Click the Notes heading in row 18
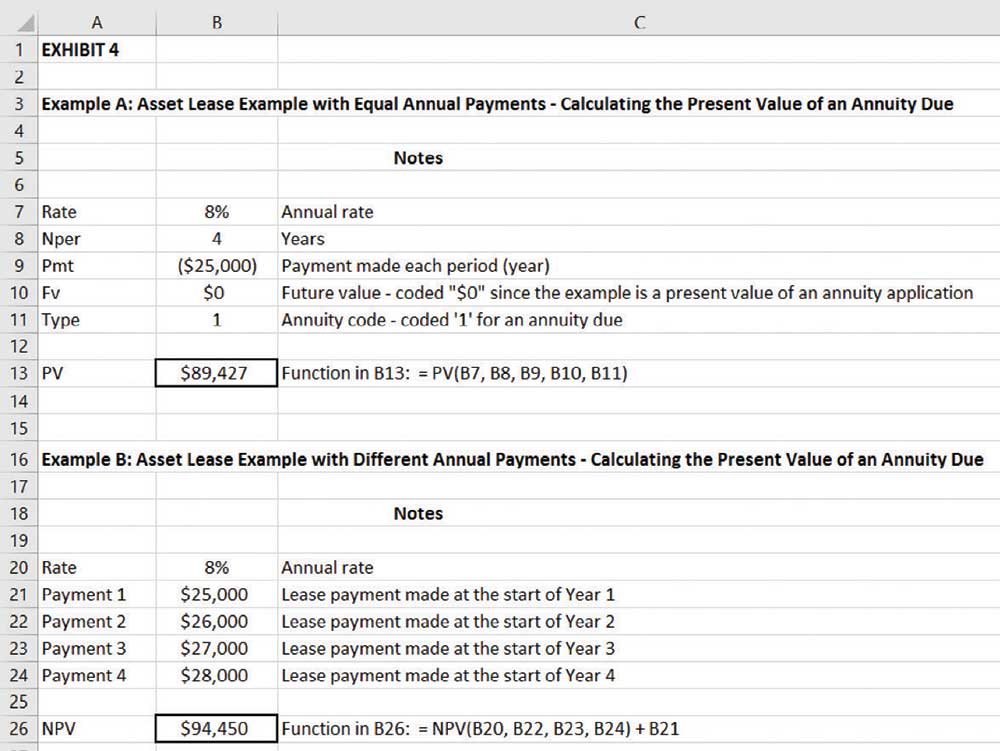 point(418,514)
